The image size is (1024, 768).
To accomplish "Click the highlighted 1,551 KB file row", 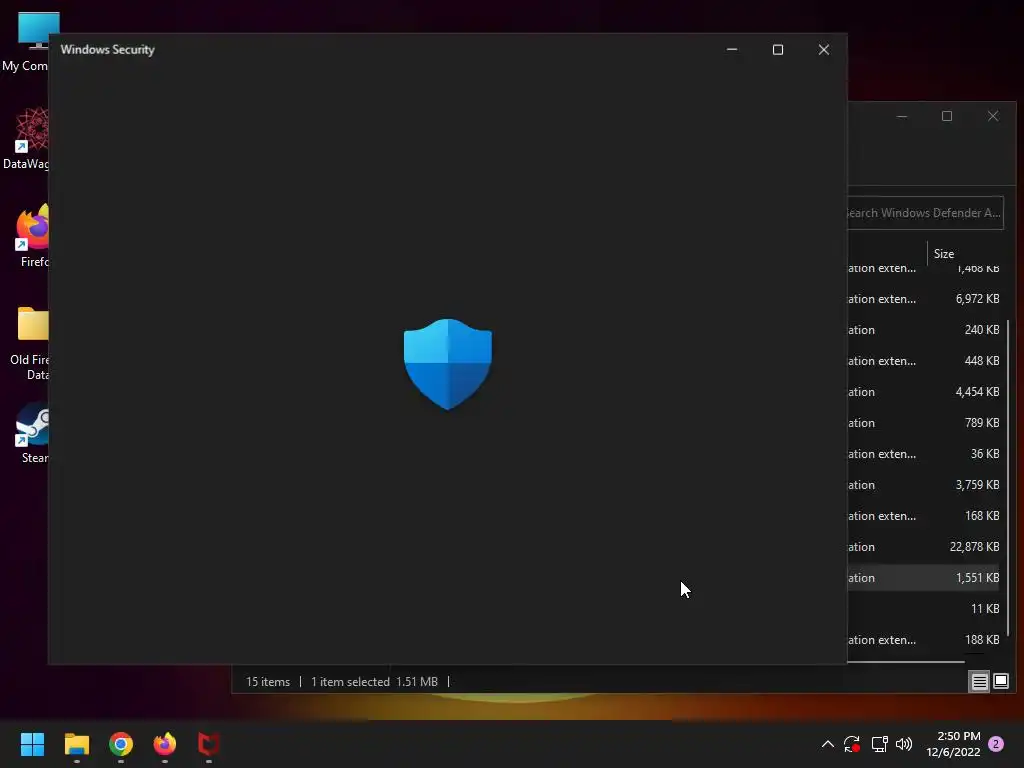I will (x=923, y=578).
